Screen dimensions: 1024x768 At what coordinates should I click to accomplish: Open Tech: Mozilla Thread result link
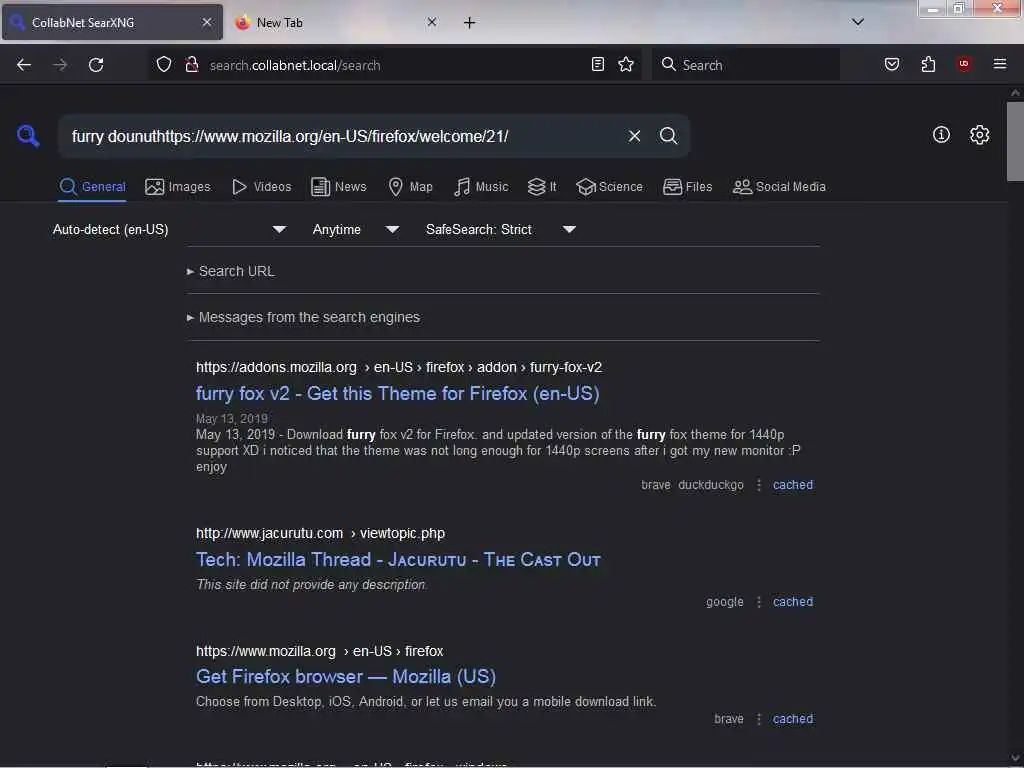click(x=398, y=560)
